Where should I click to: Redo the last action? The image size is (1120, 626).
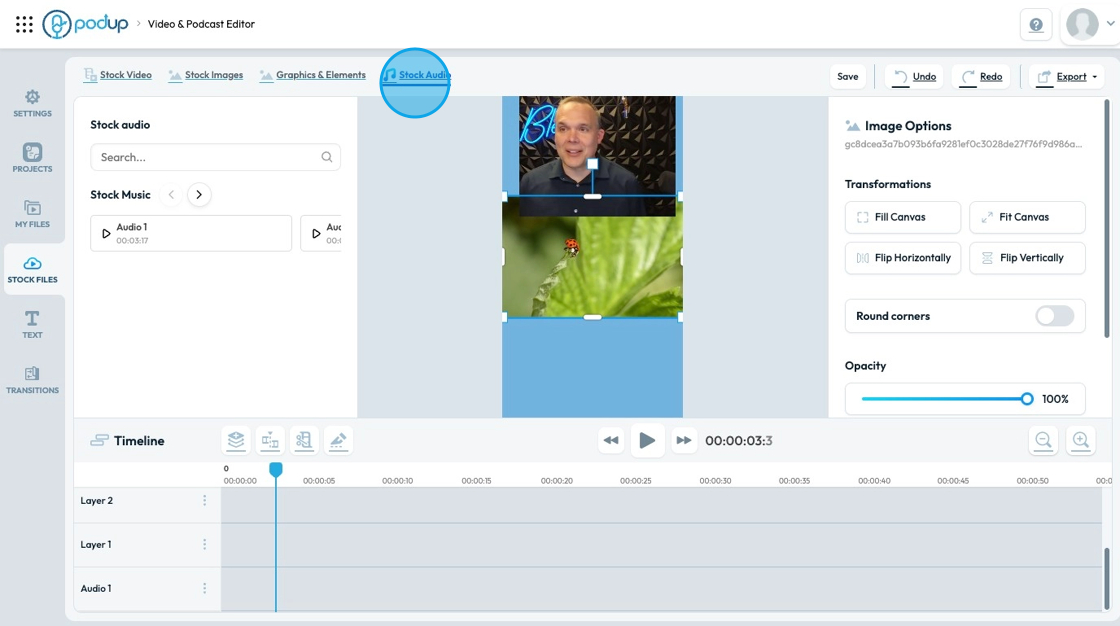[x=981, y=76]
